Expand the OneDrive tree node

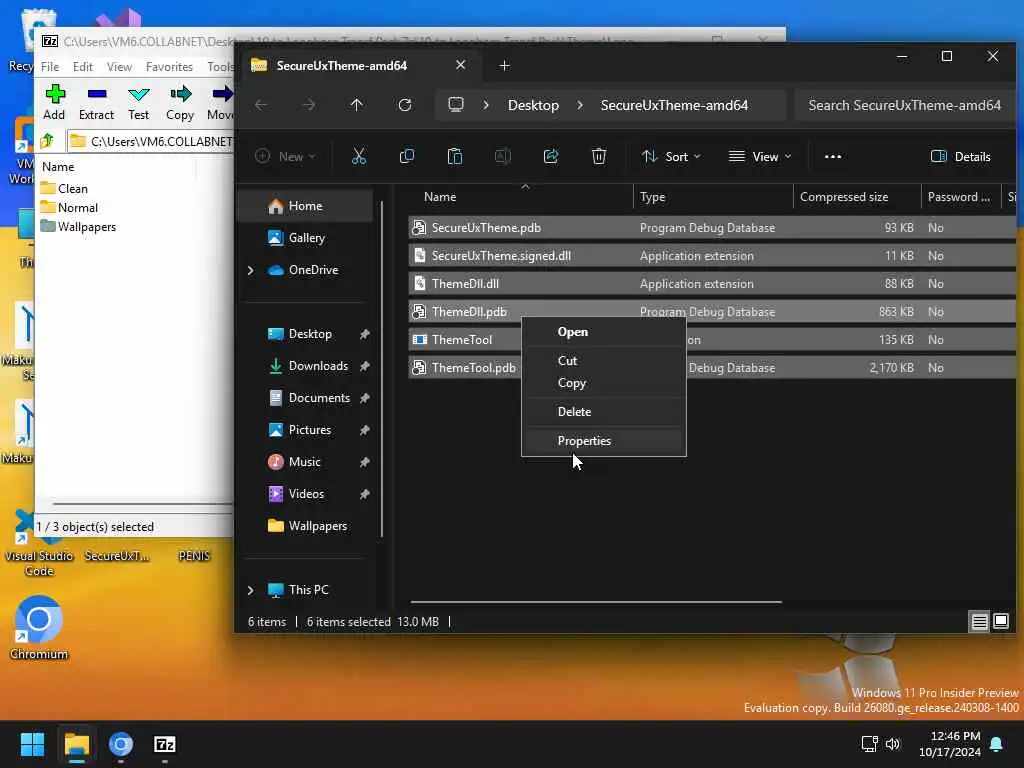point(251,270)
